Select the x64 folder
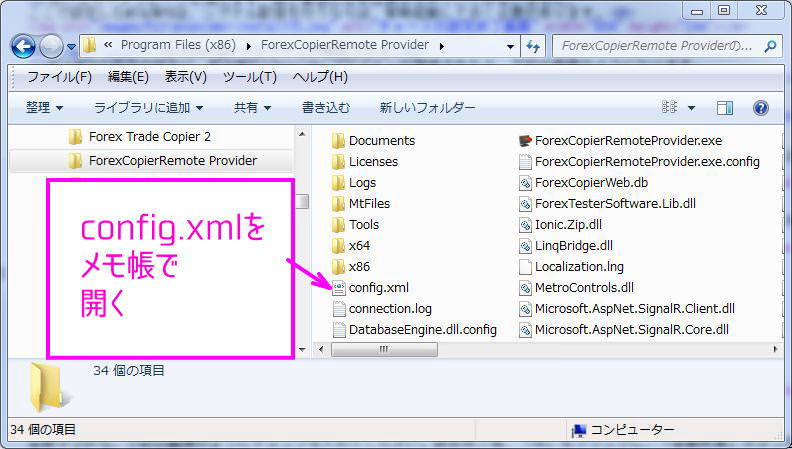The width and height of the screenshot is (792, 449). click(x=351, y=246)
